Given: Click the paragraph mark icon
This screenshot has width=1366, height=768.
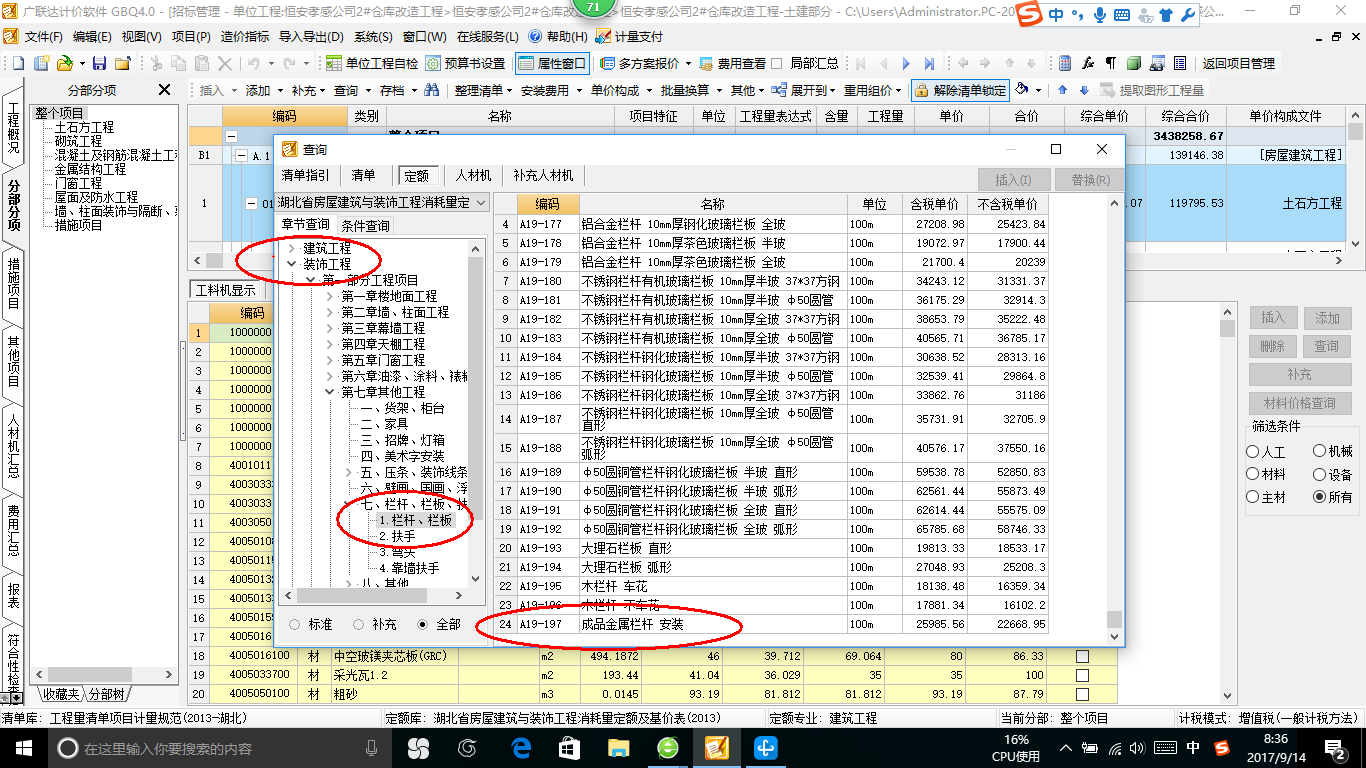Looking at the screenshot, I should click(x=1111, y=63).
